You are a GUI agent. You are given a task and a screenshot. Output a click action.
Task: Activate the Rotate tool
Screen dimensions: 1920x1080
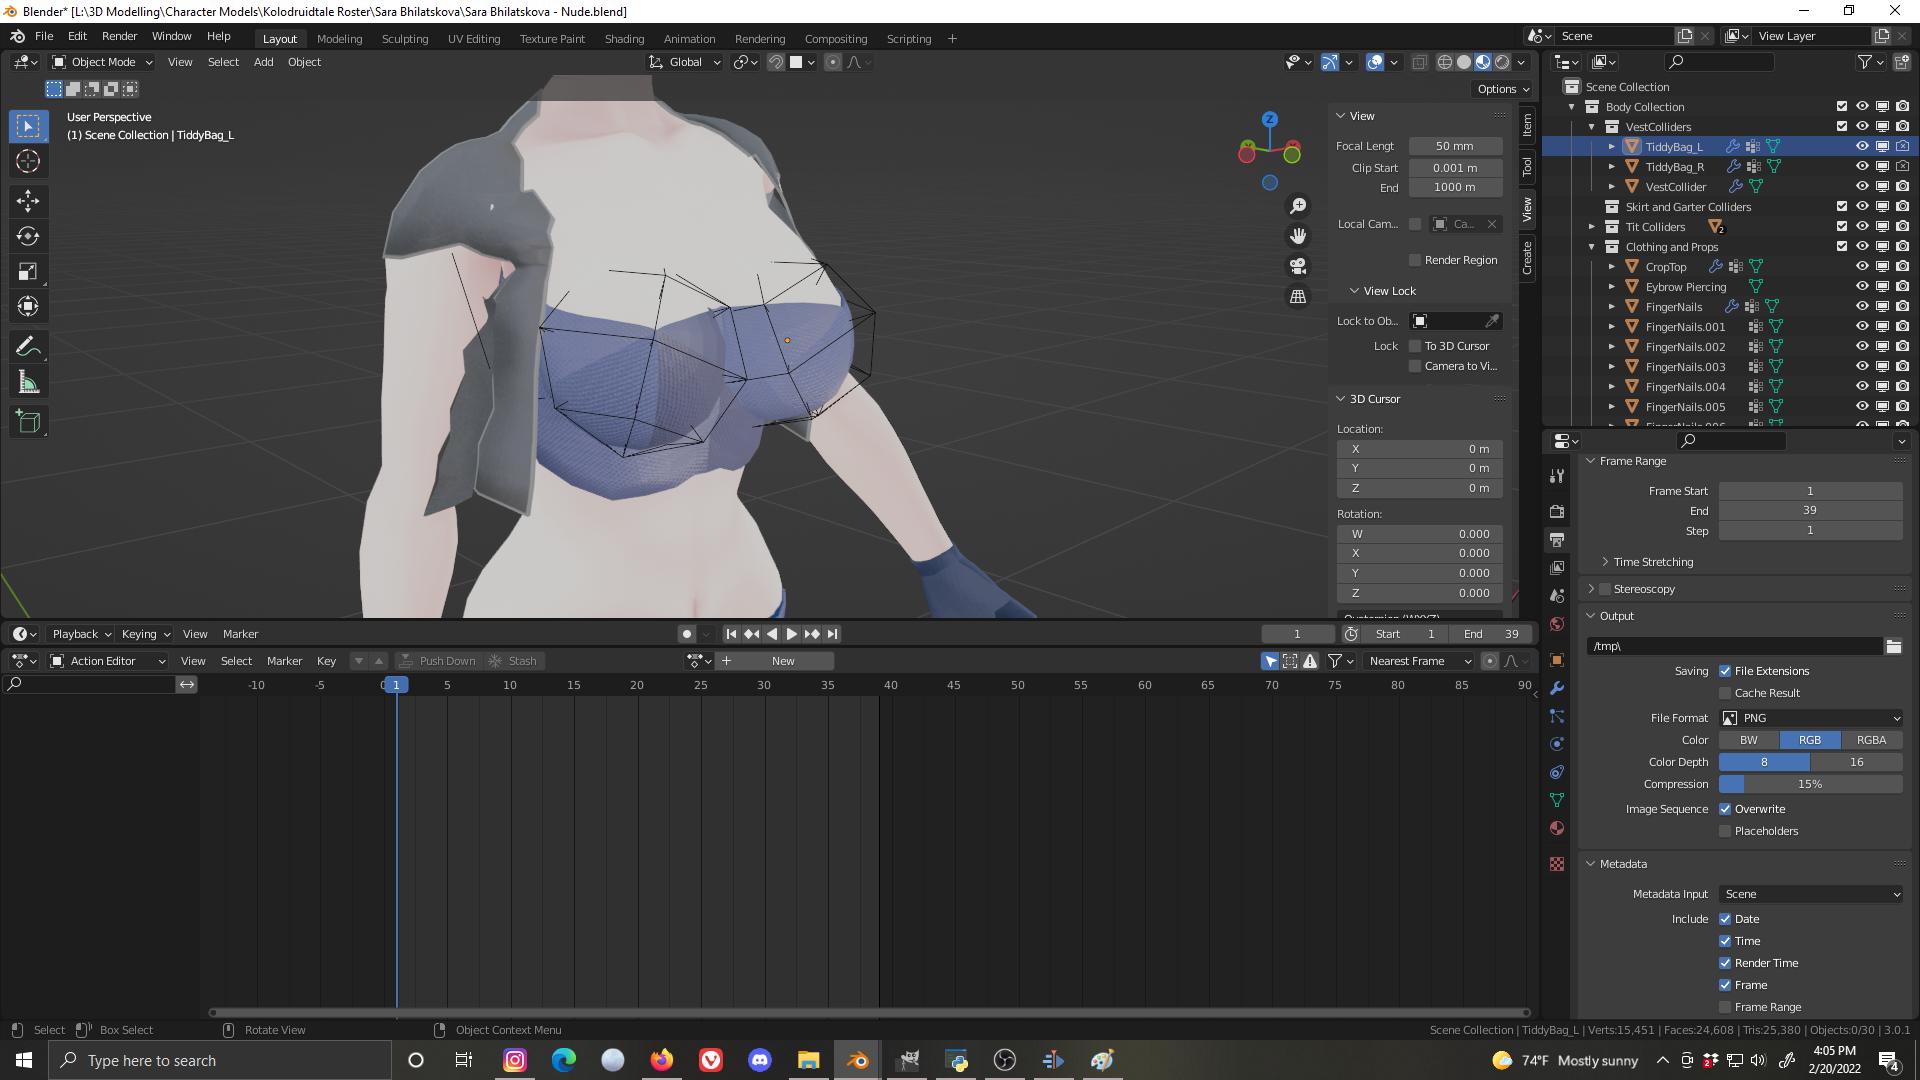28,236
